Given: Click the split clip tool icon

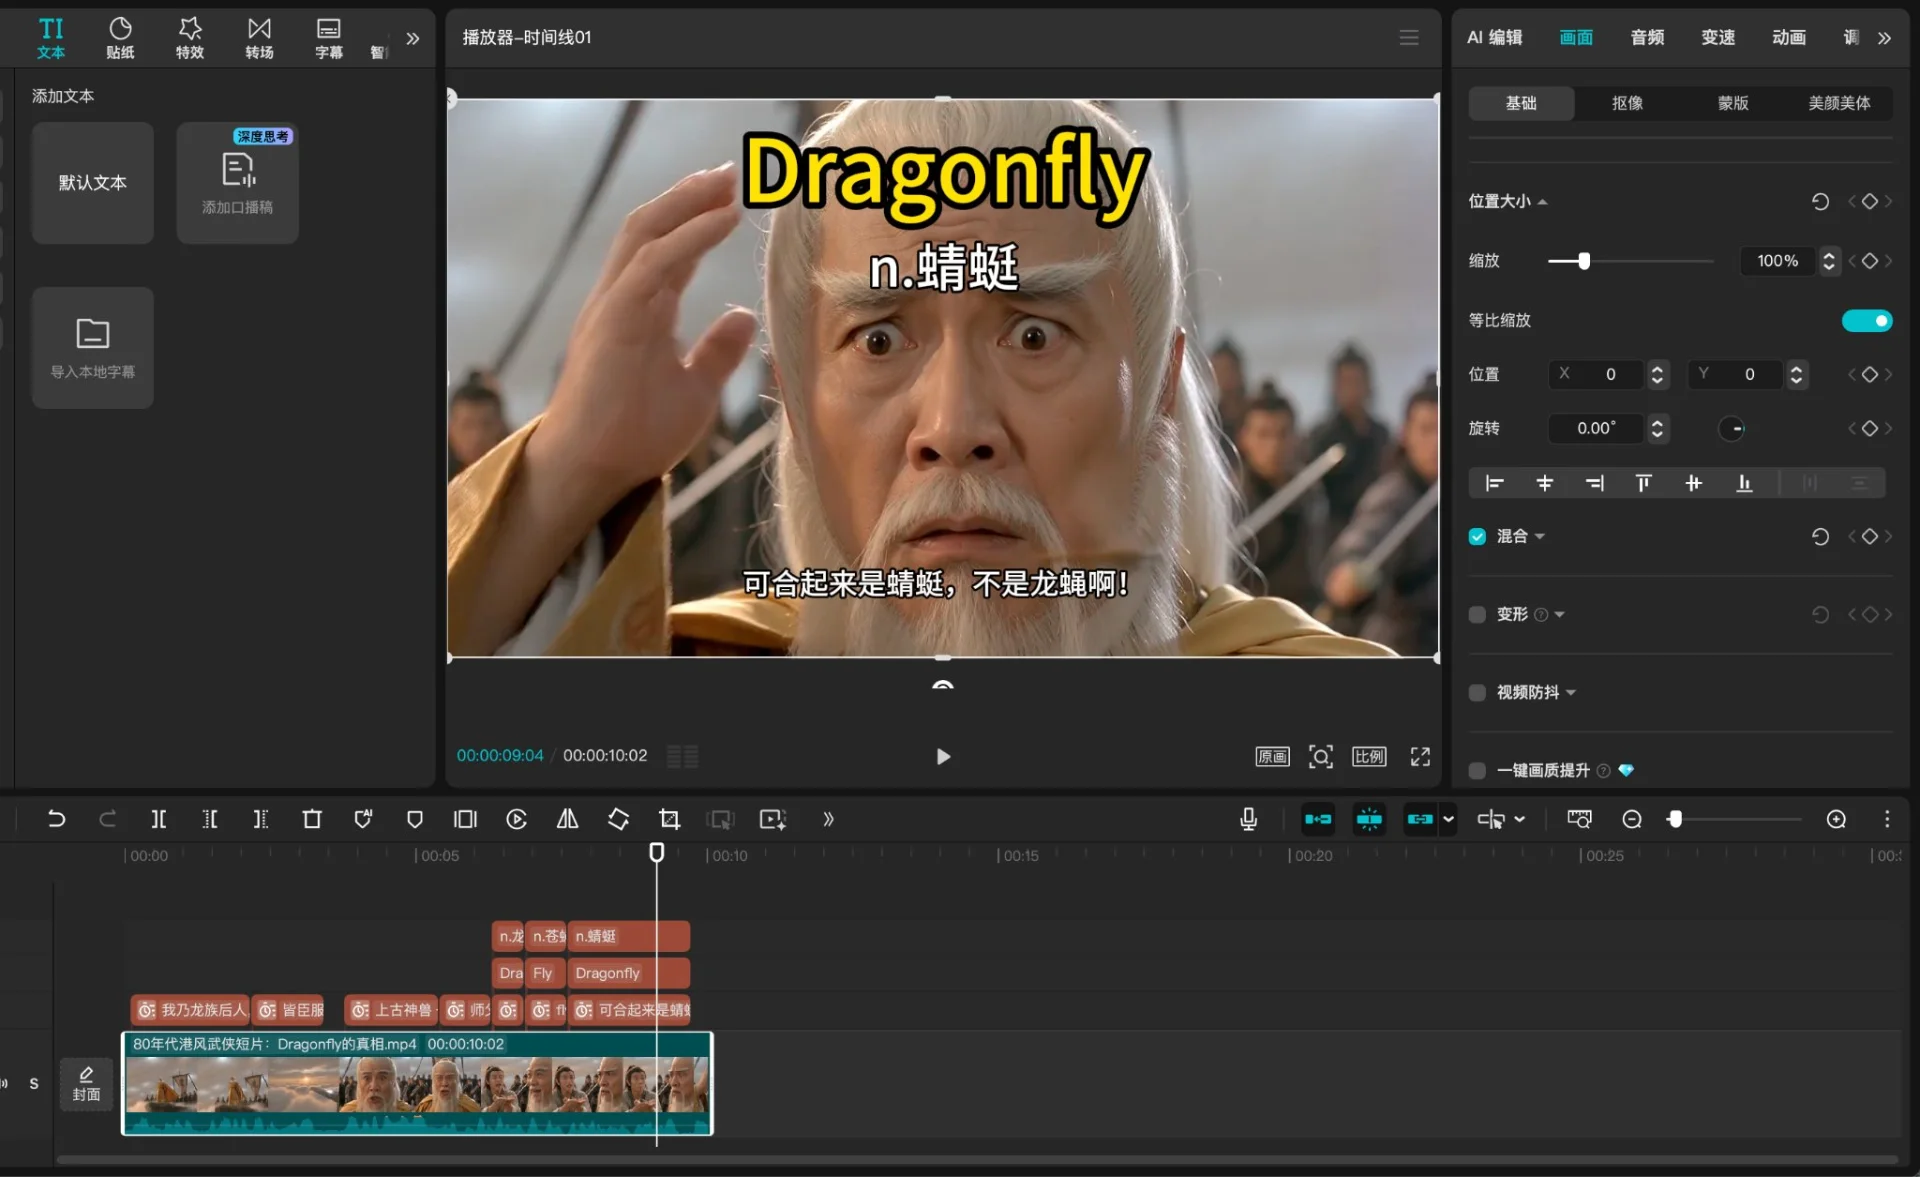Looking at the screenshot, I should click(x=158, y=820).
